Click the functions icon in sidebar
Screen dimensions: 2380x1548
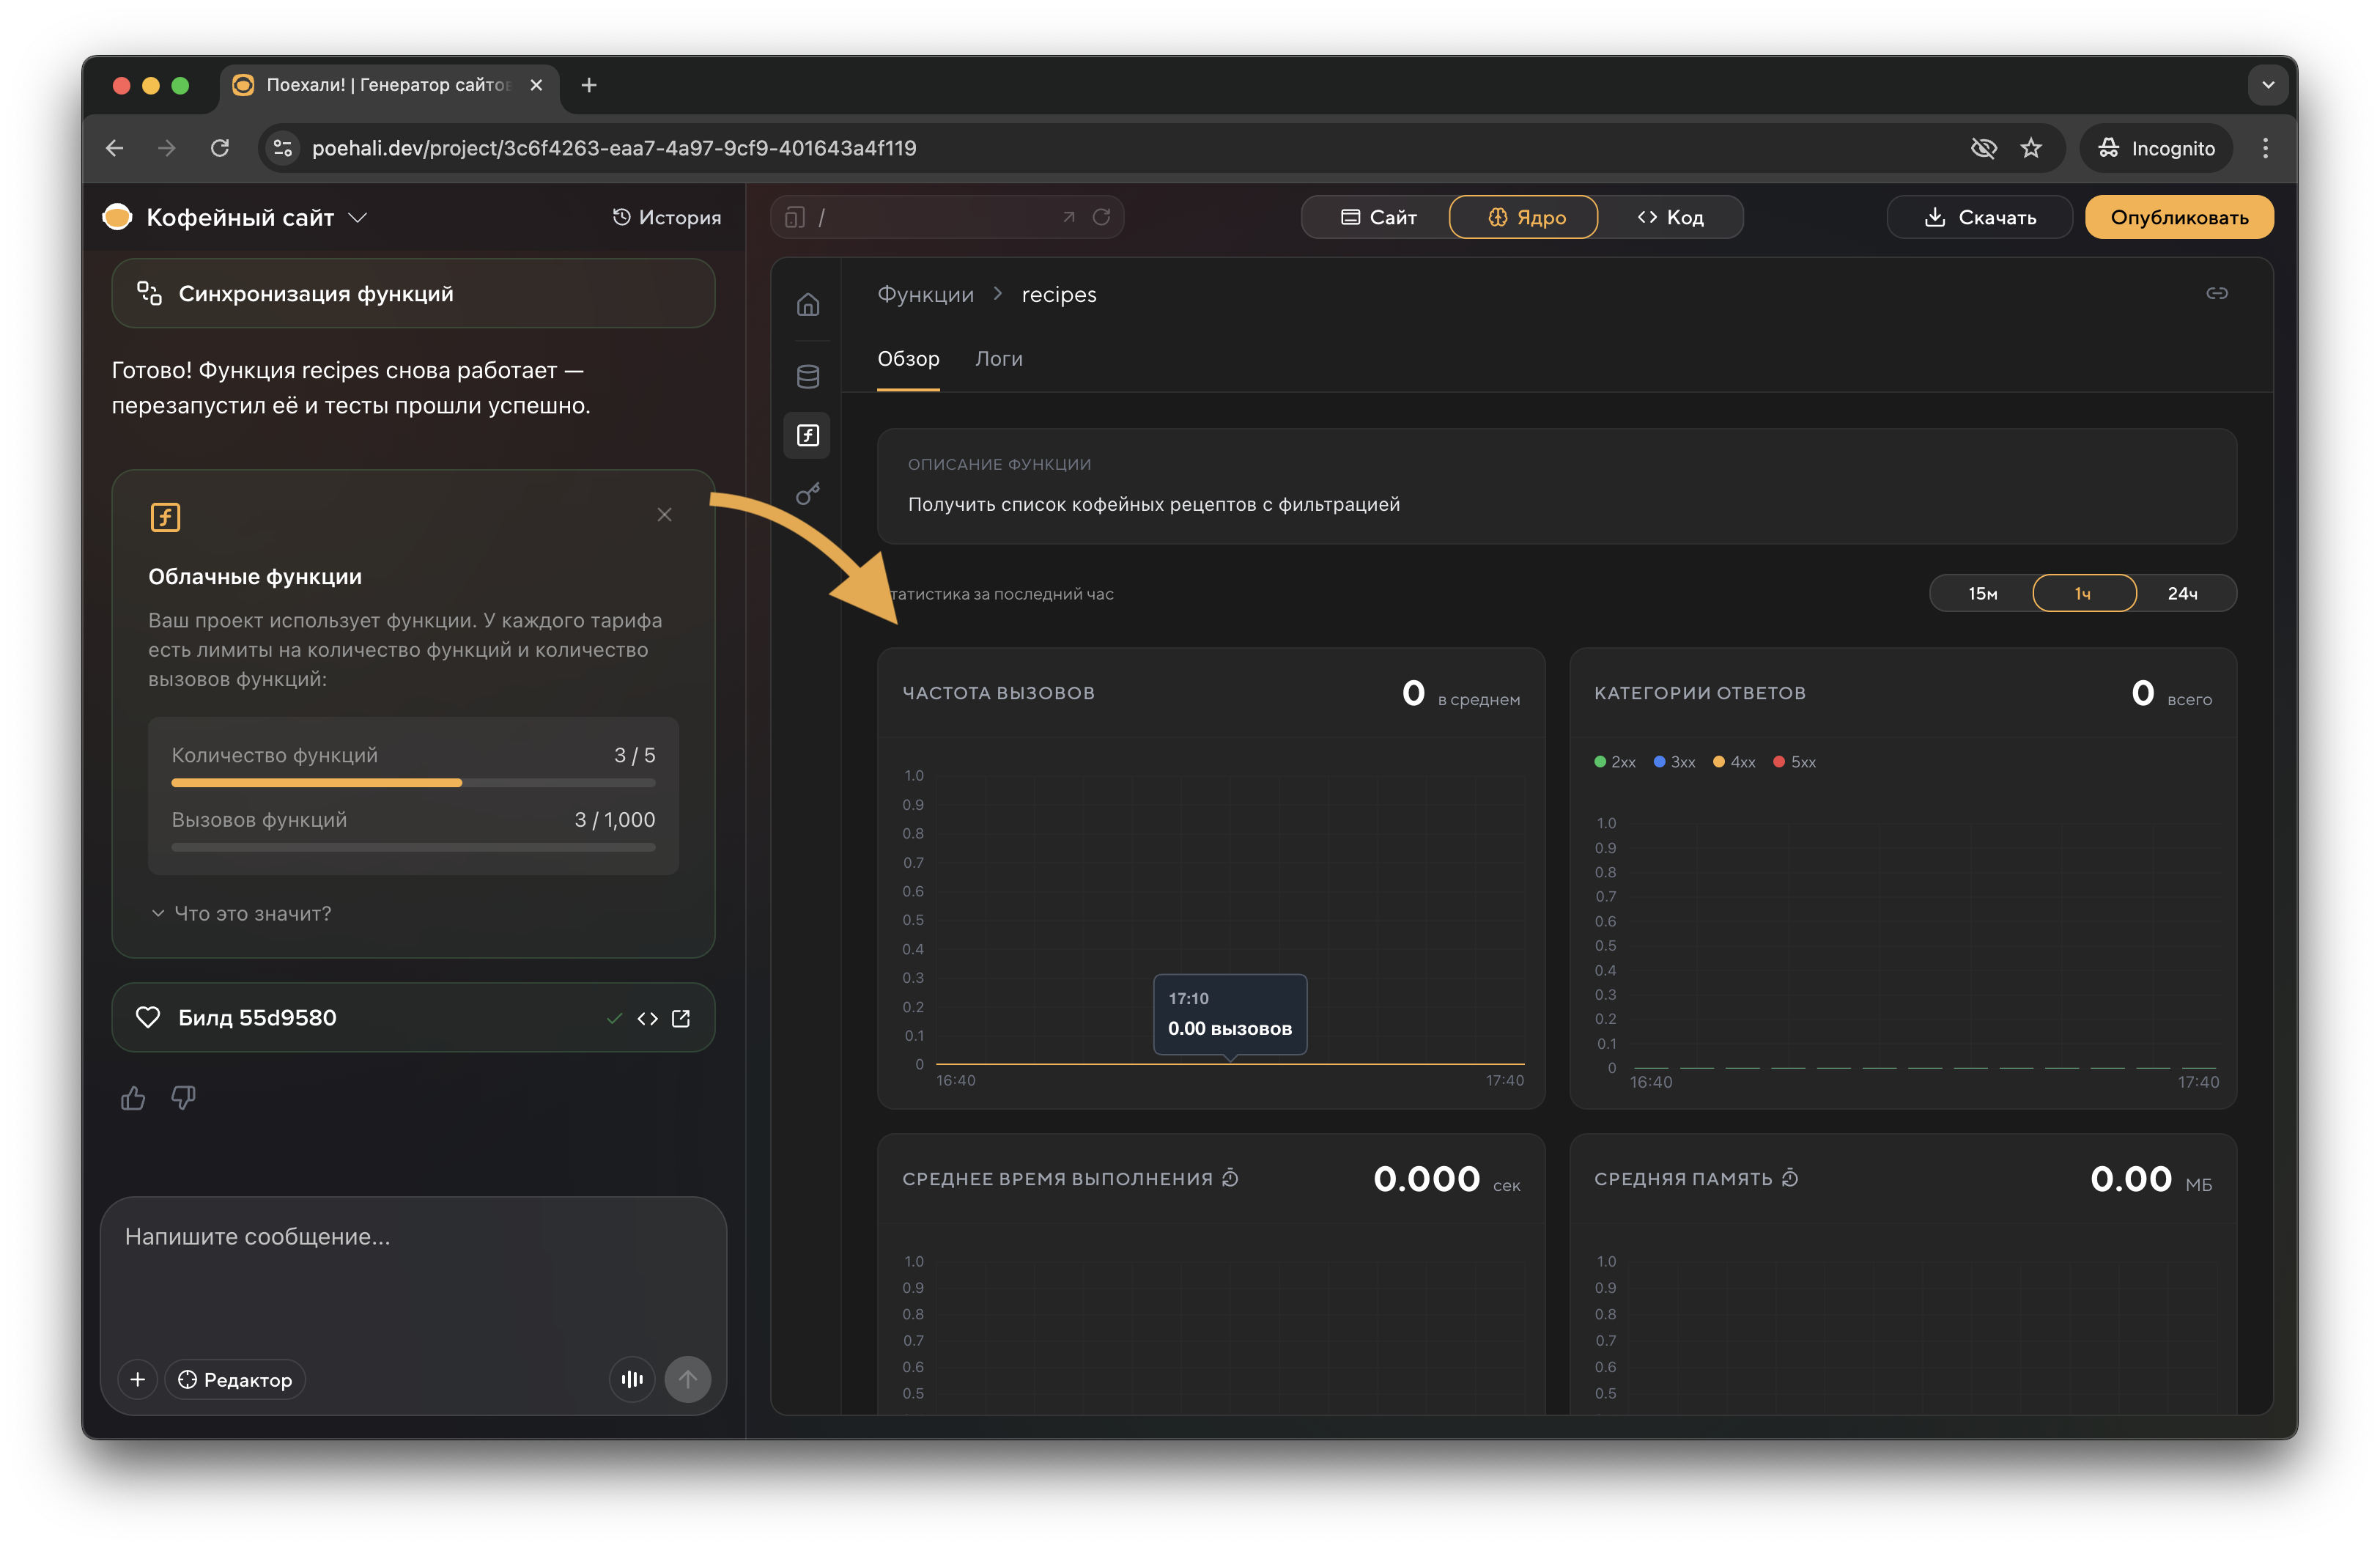click(807, 435)
